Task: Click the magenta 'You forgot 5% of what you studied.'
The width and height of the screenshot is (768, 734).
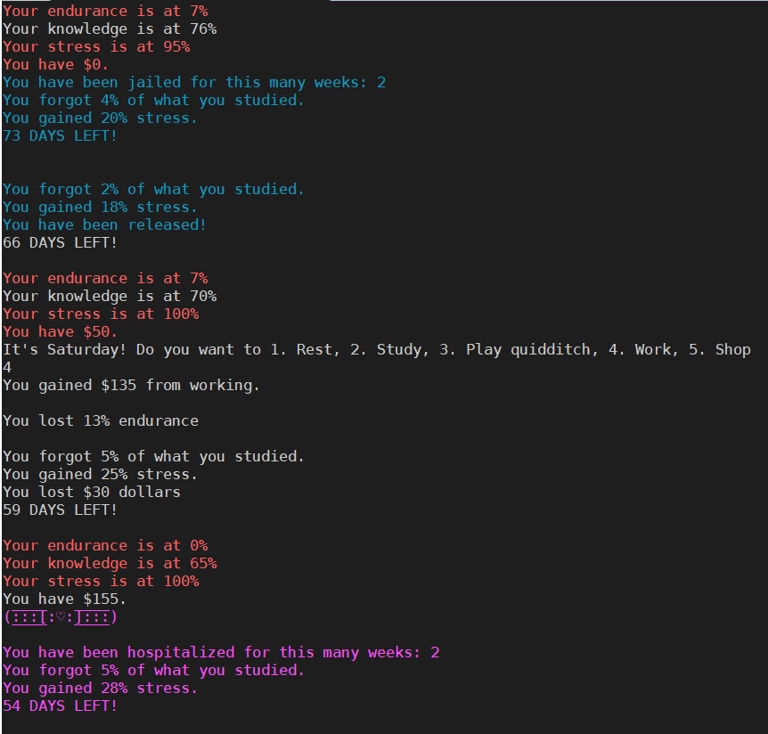Action: coord(154,670)
